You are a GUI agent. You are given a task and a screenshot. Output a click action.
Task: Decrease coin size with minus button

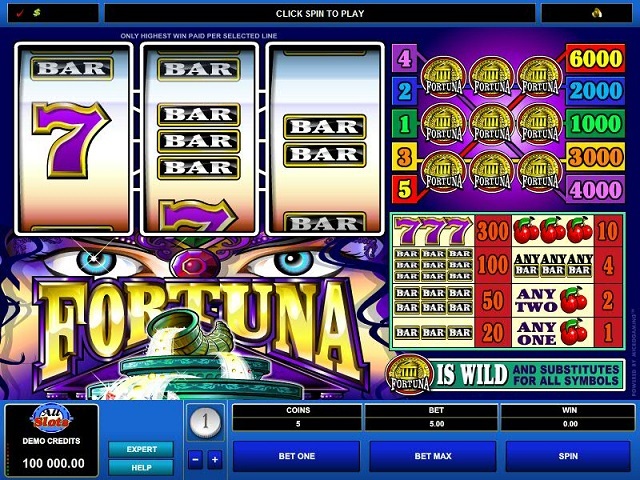pos(196,460)
